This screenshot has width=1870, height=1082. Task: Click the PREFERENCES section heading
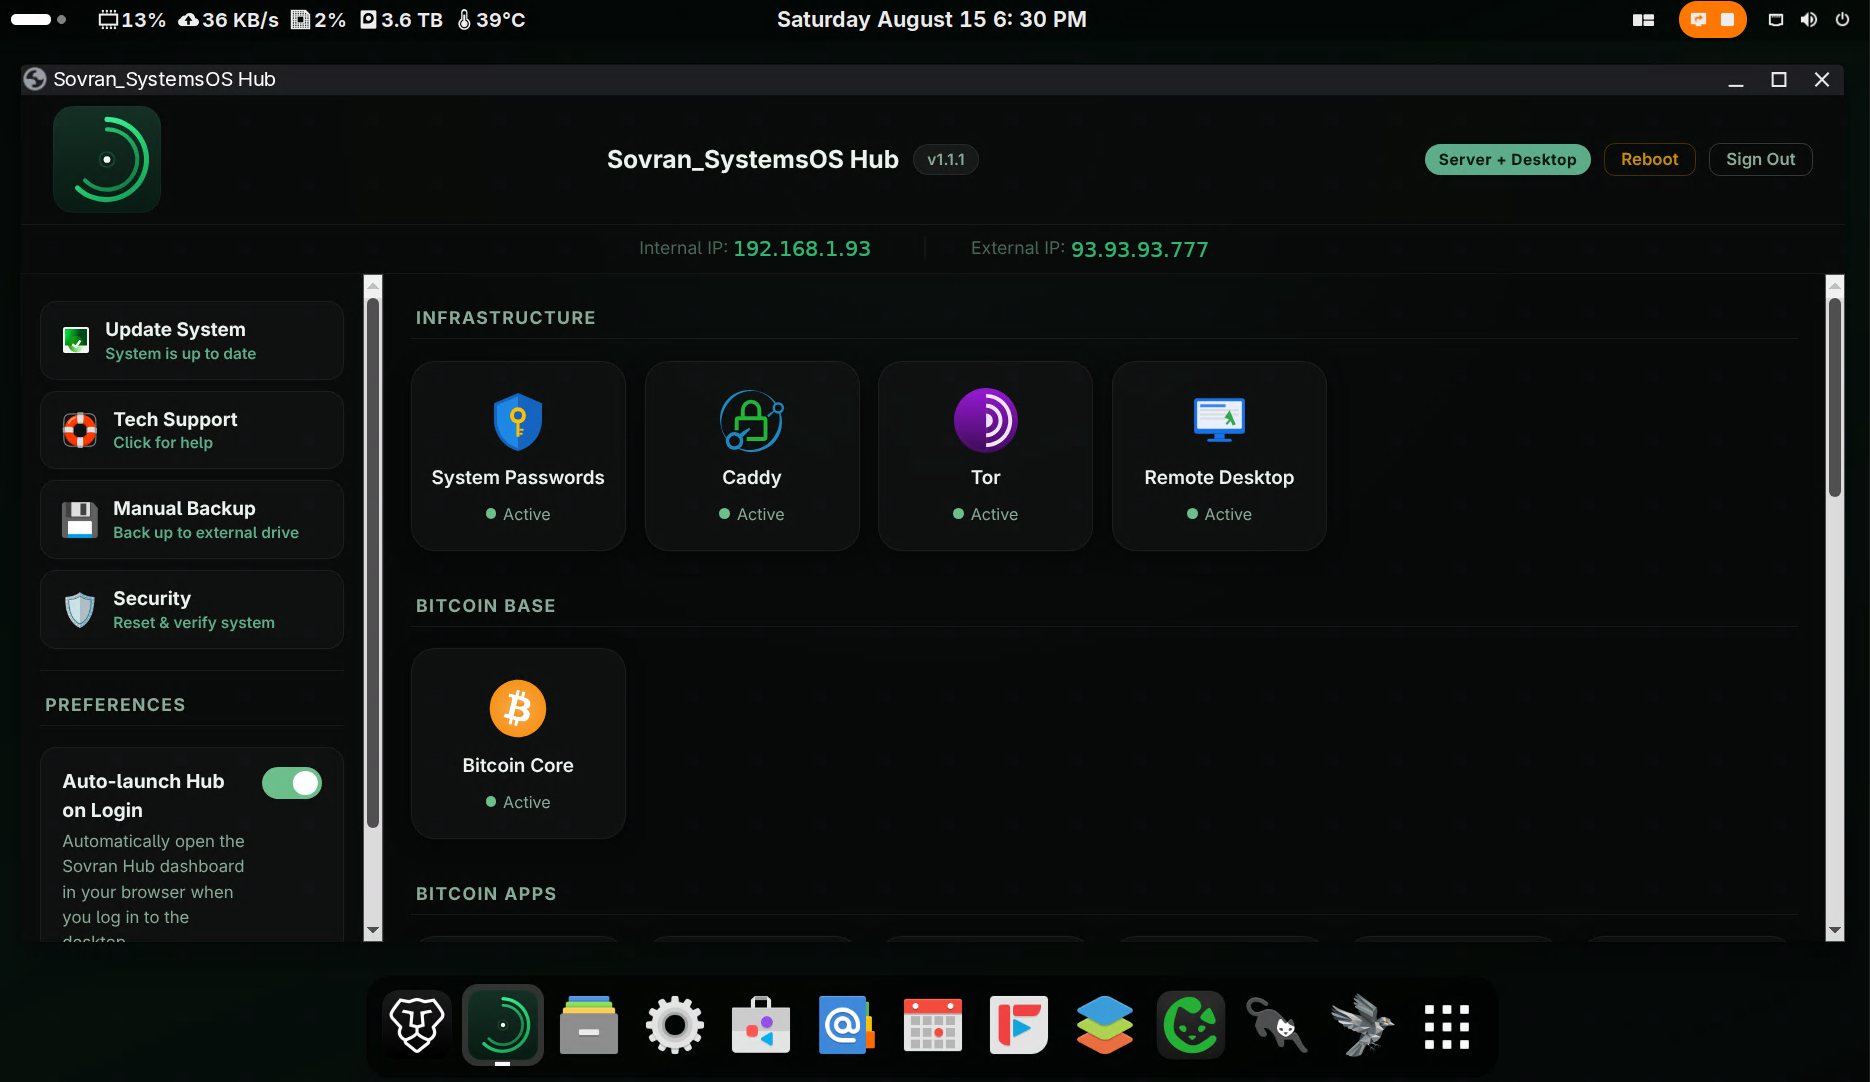(x=115, y=705)
